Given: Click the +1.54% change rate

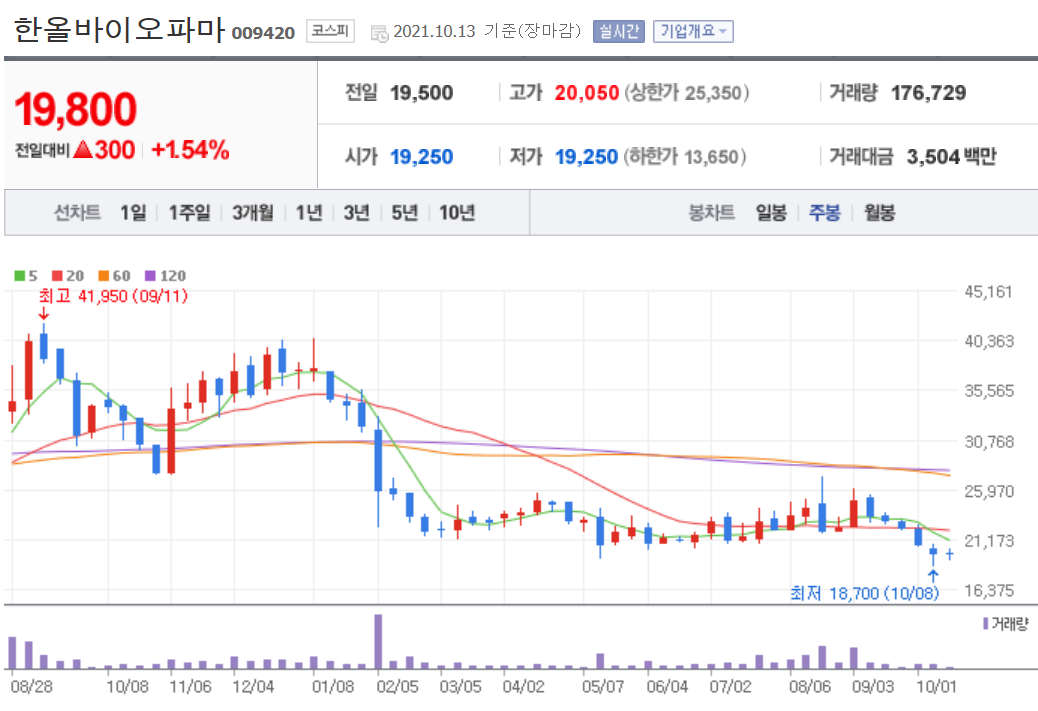Looking at the screenshot, I should 191,150.
